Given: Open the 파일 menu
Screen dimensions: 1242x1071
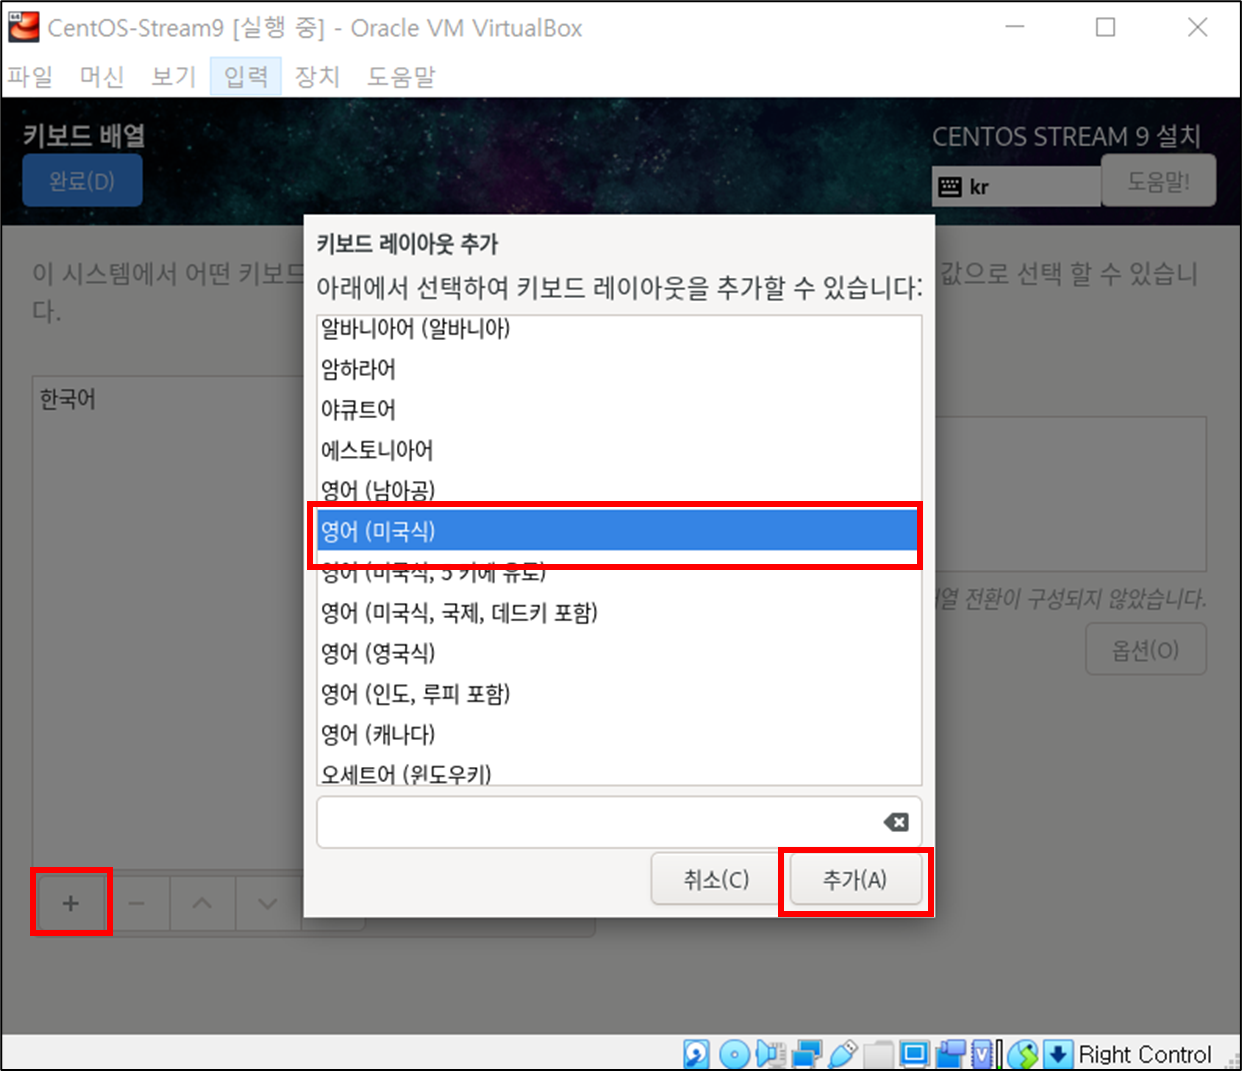Looking at the screenshot, I should point(30,76).
